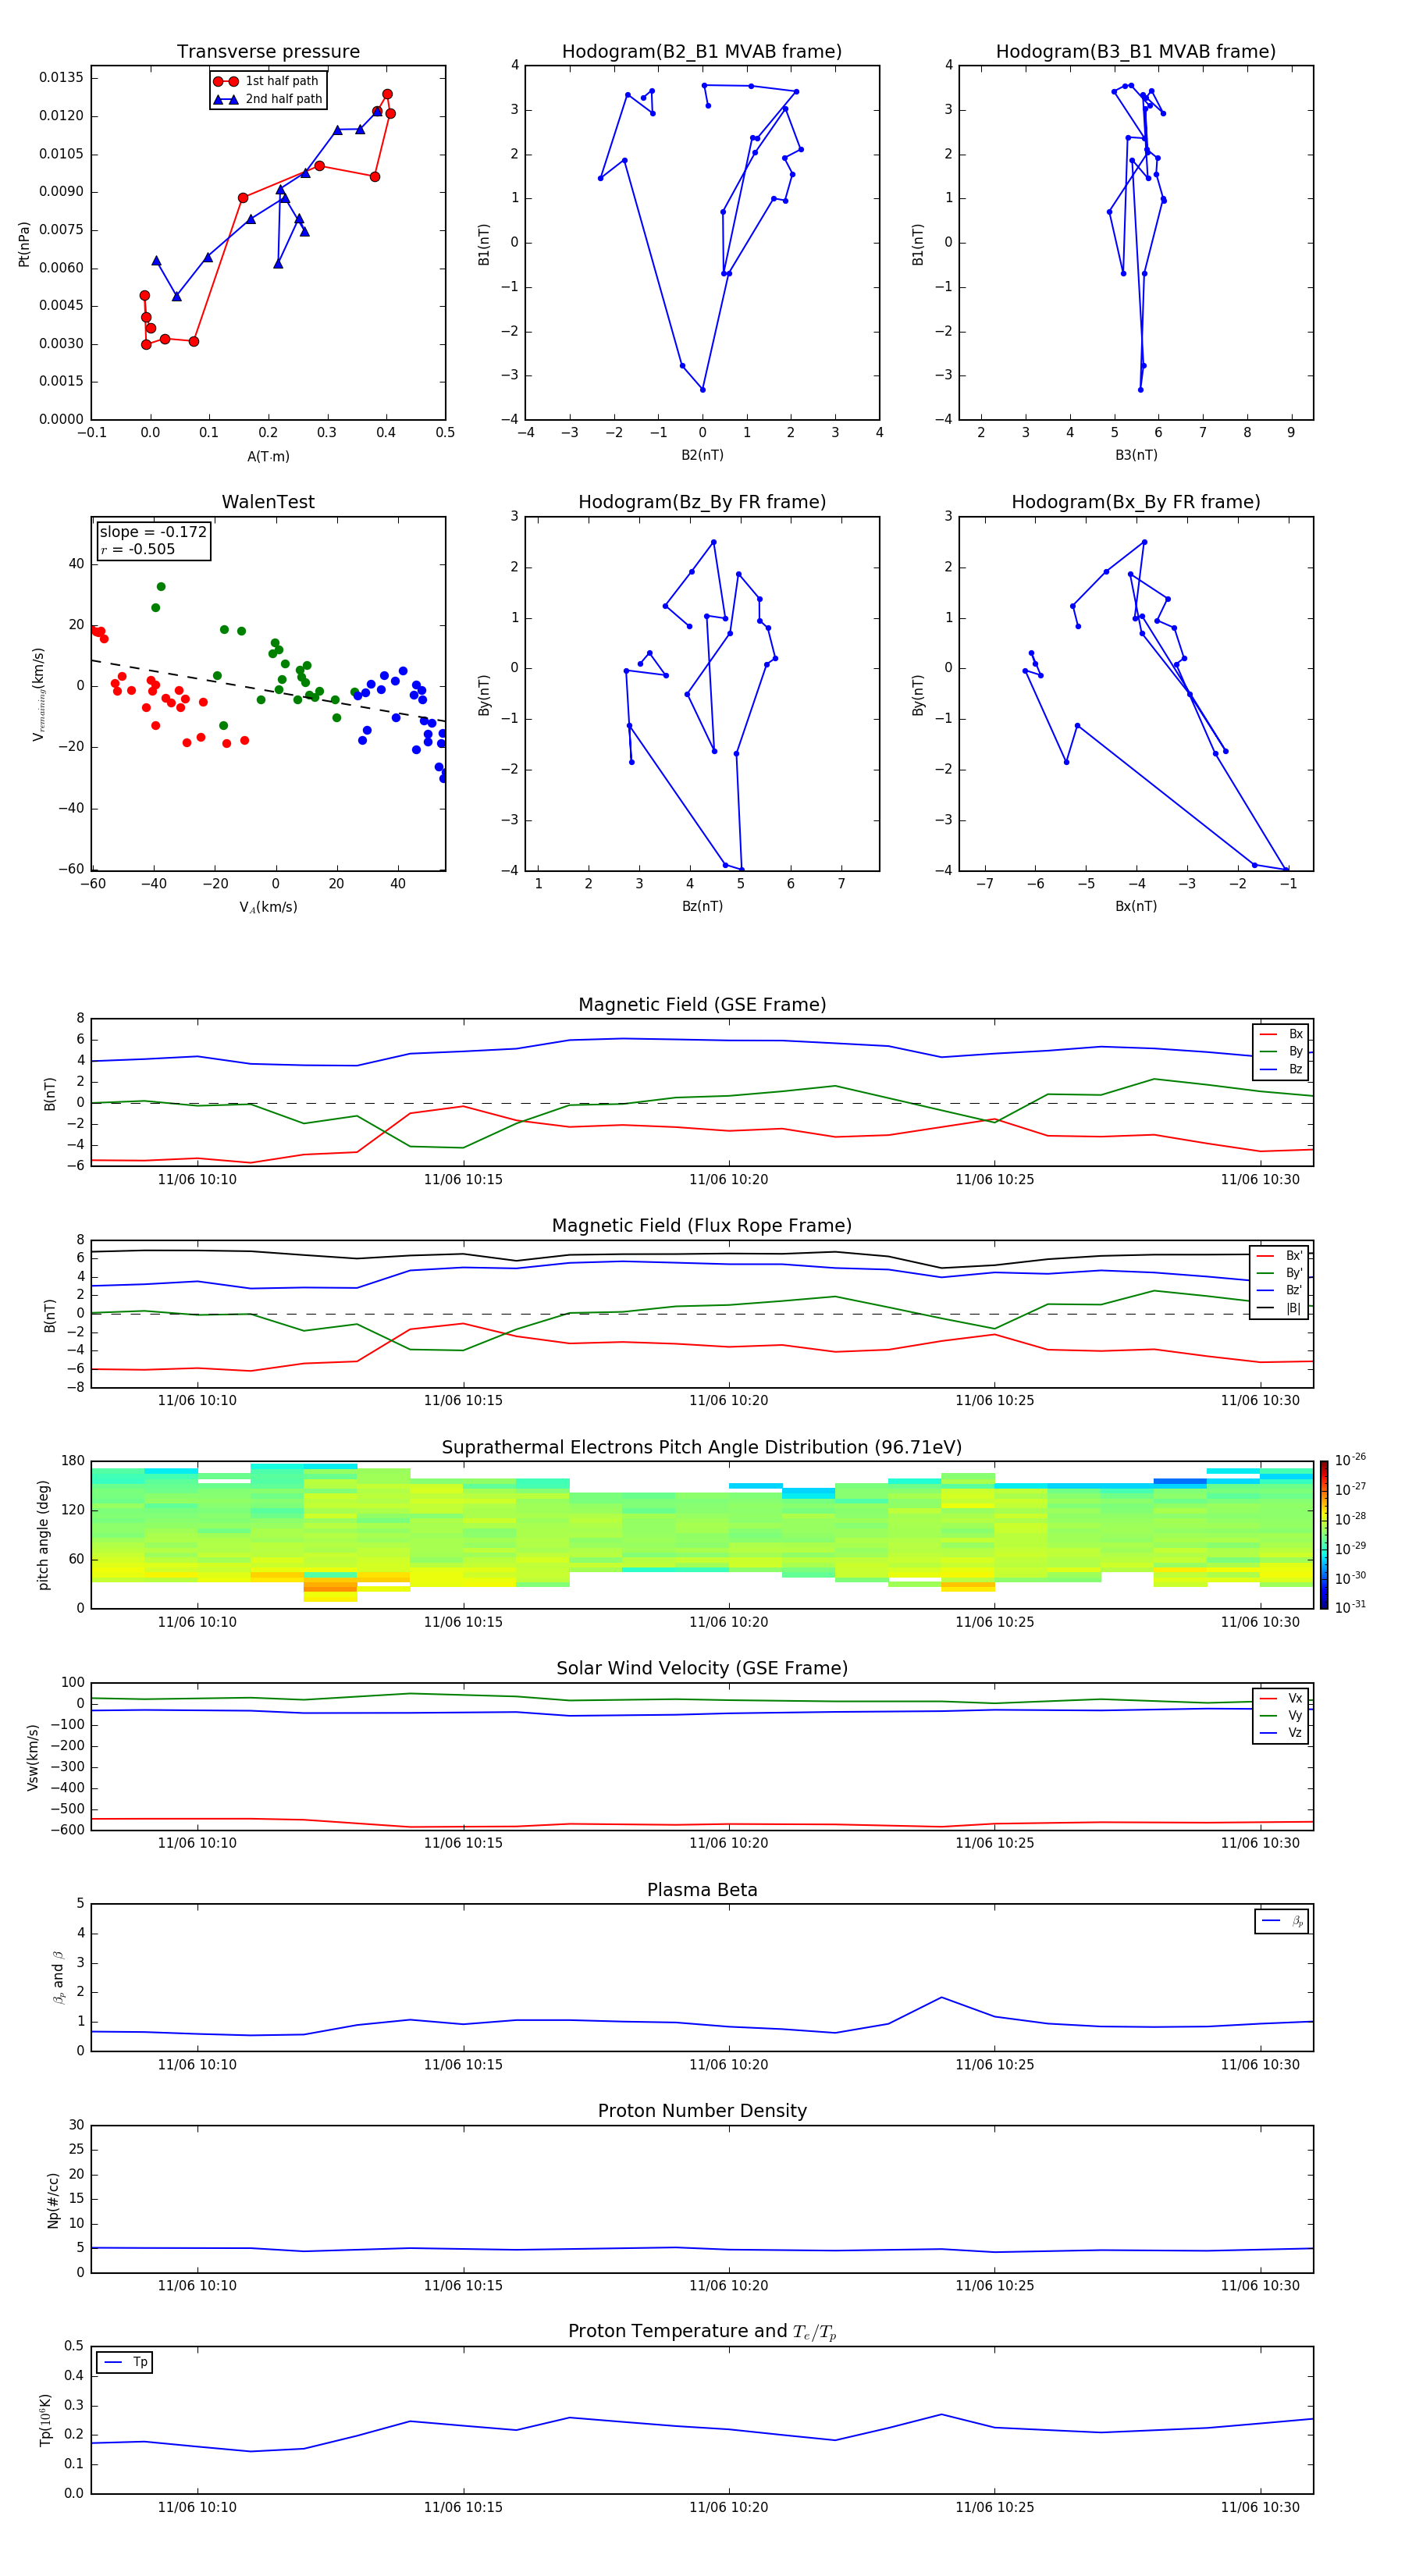Click "11/06 10:15" tick under Proton Temperature plot
The width and height of the screenshot is (1405, 2576).
click(x=463, y=2507)
